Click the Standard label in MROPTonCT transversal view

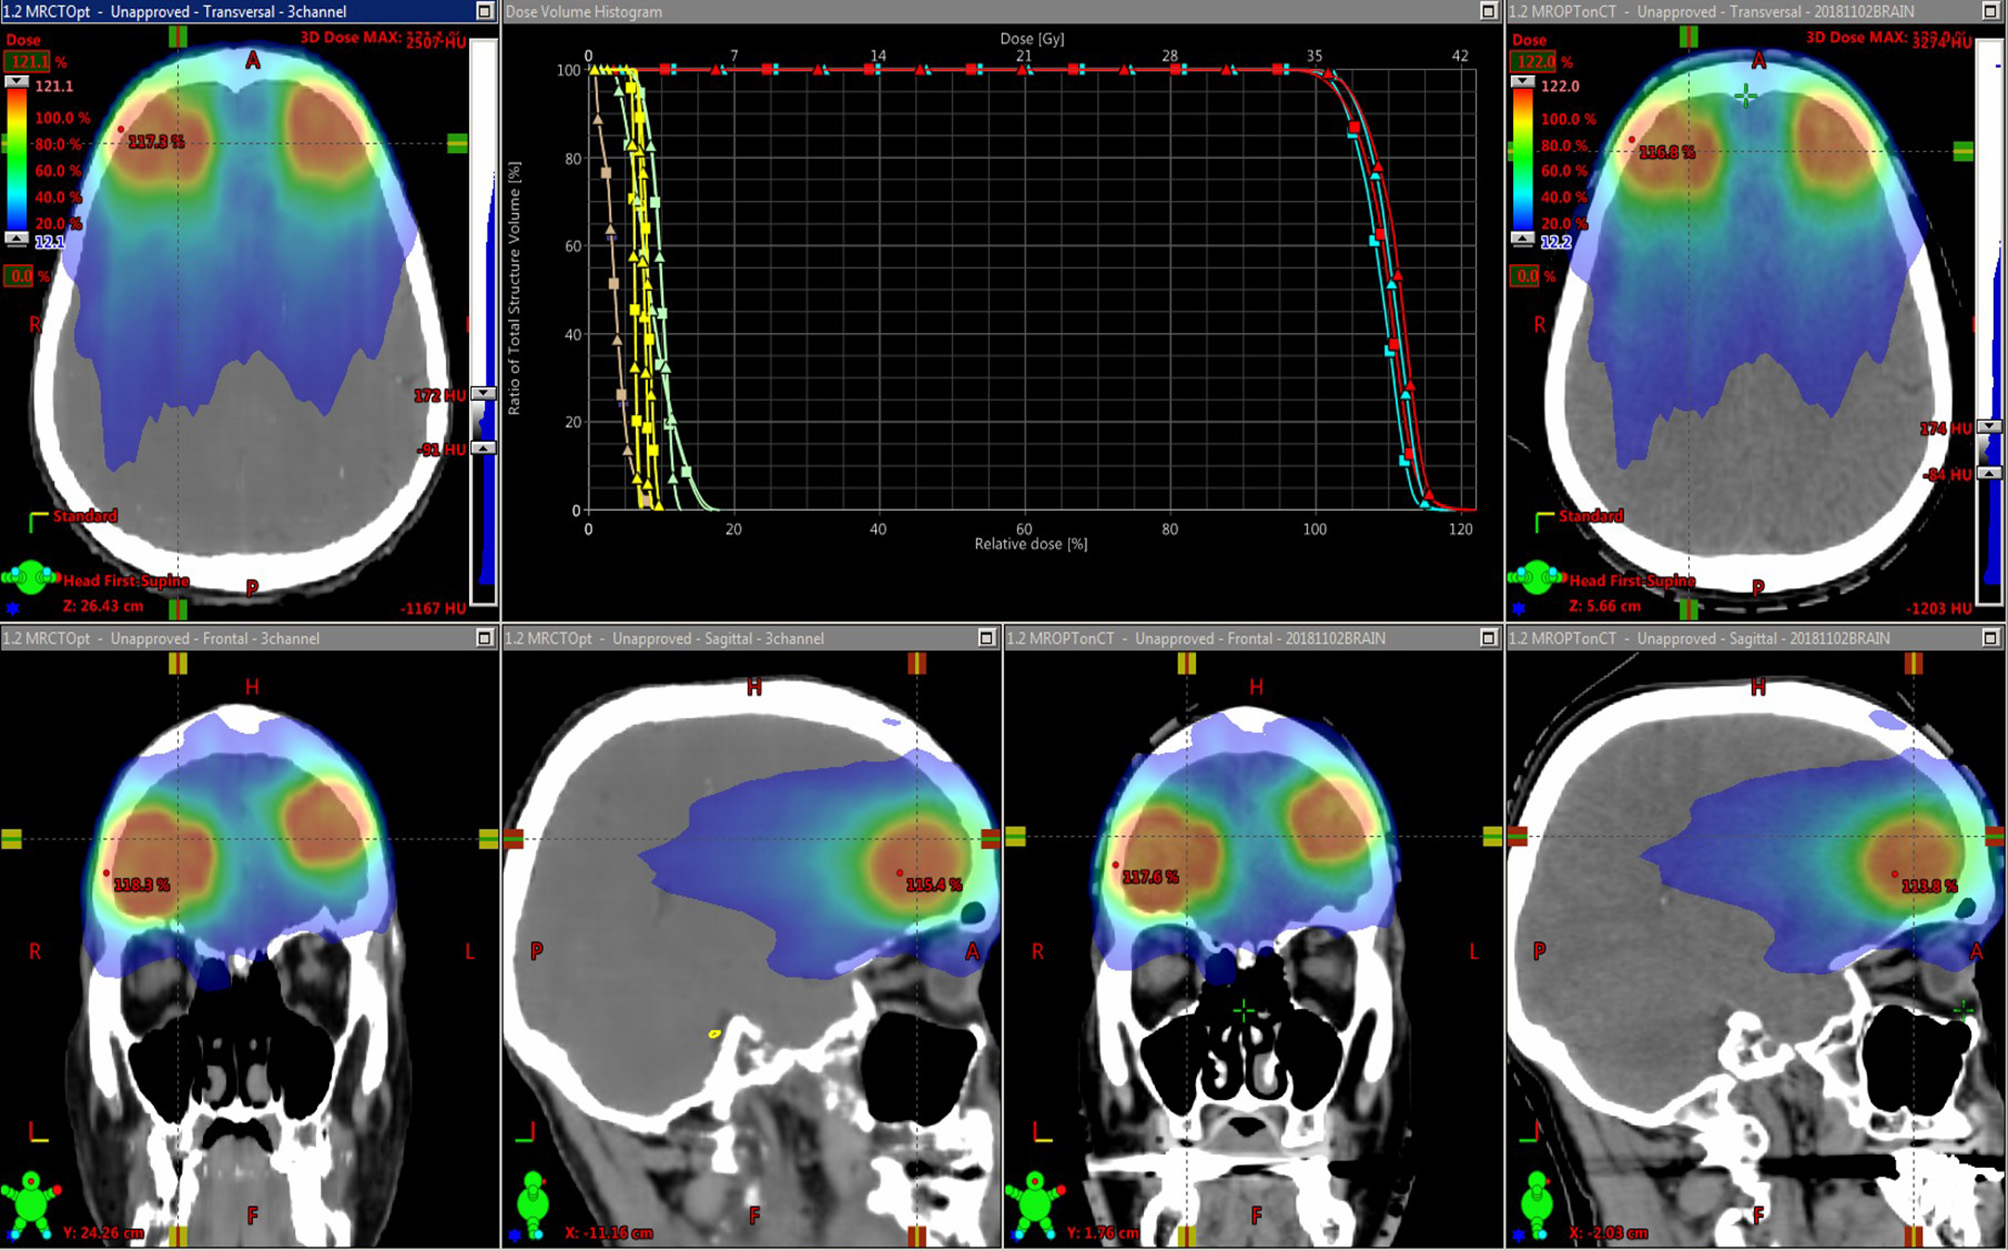pos(1590,516)
